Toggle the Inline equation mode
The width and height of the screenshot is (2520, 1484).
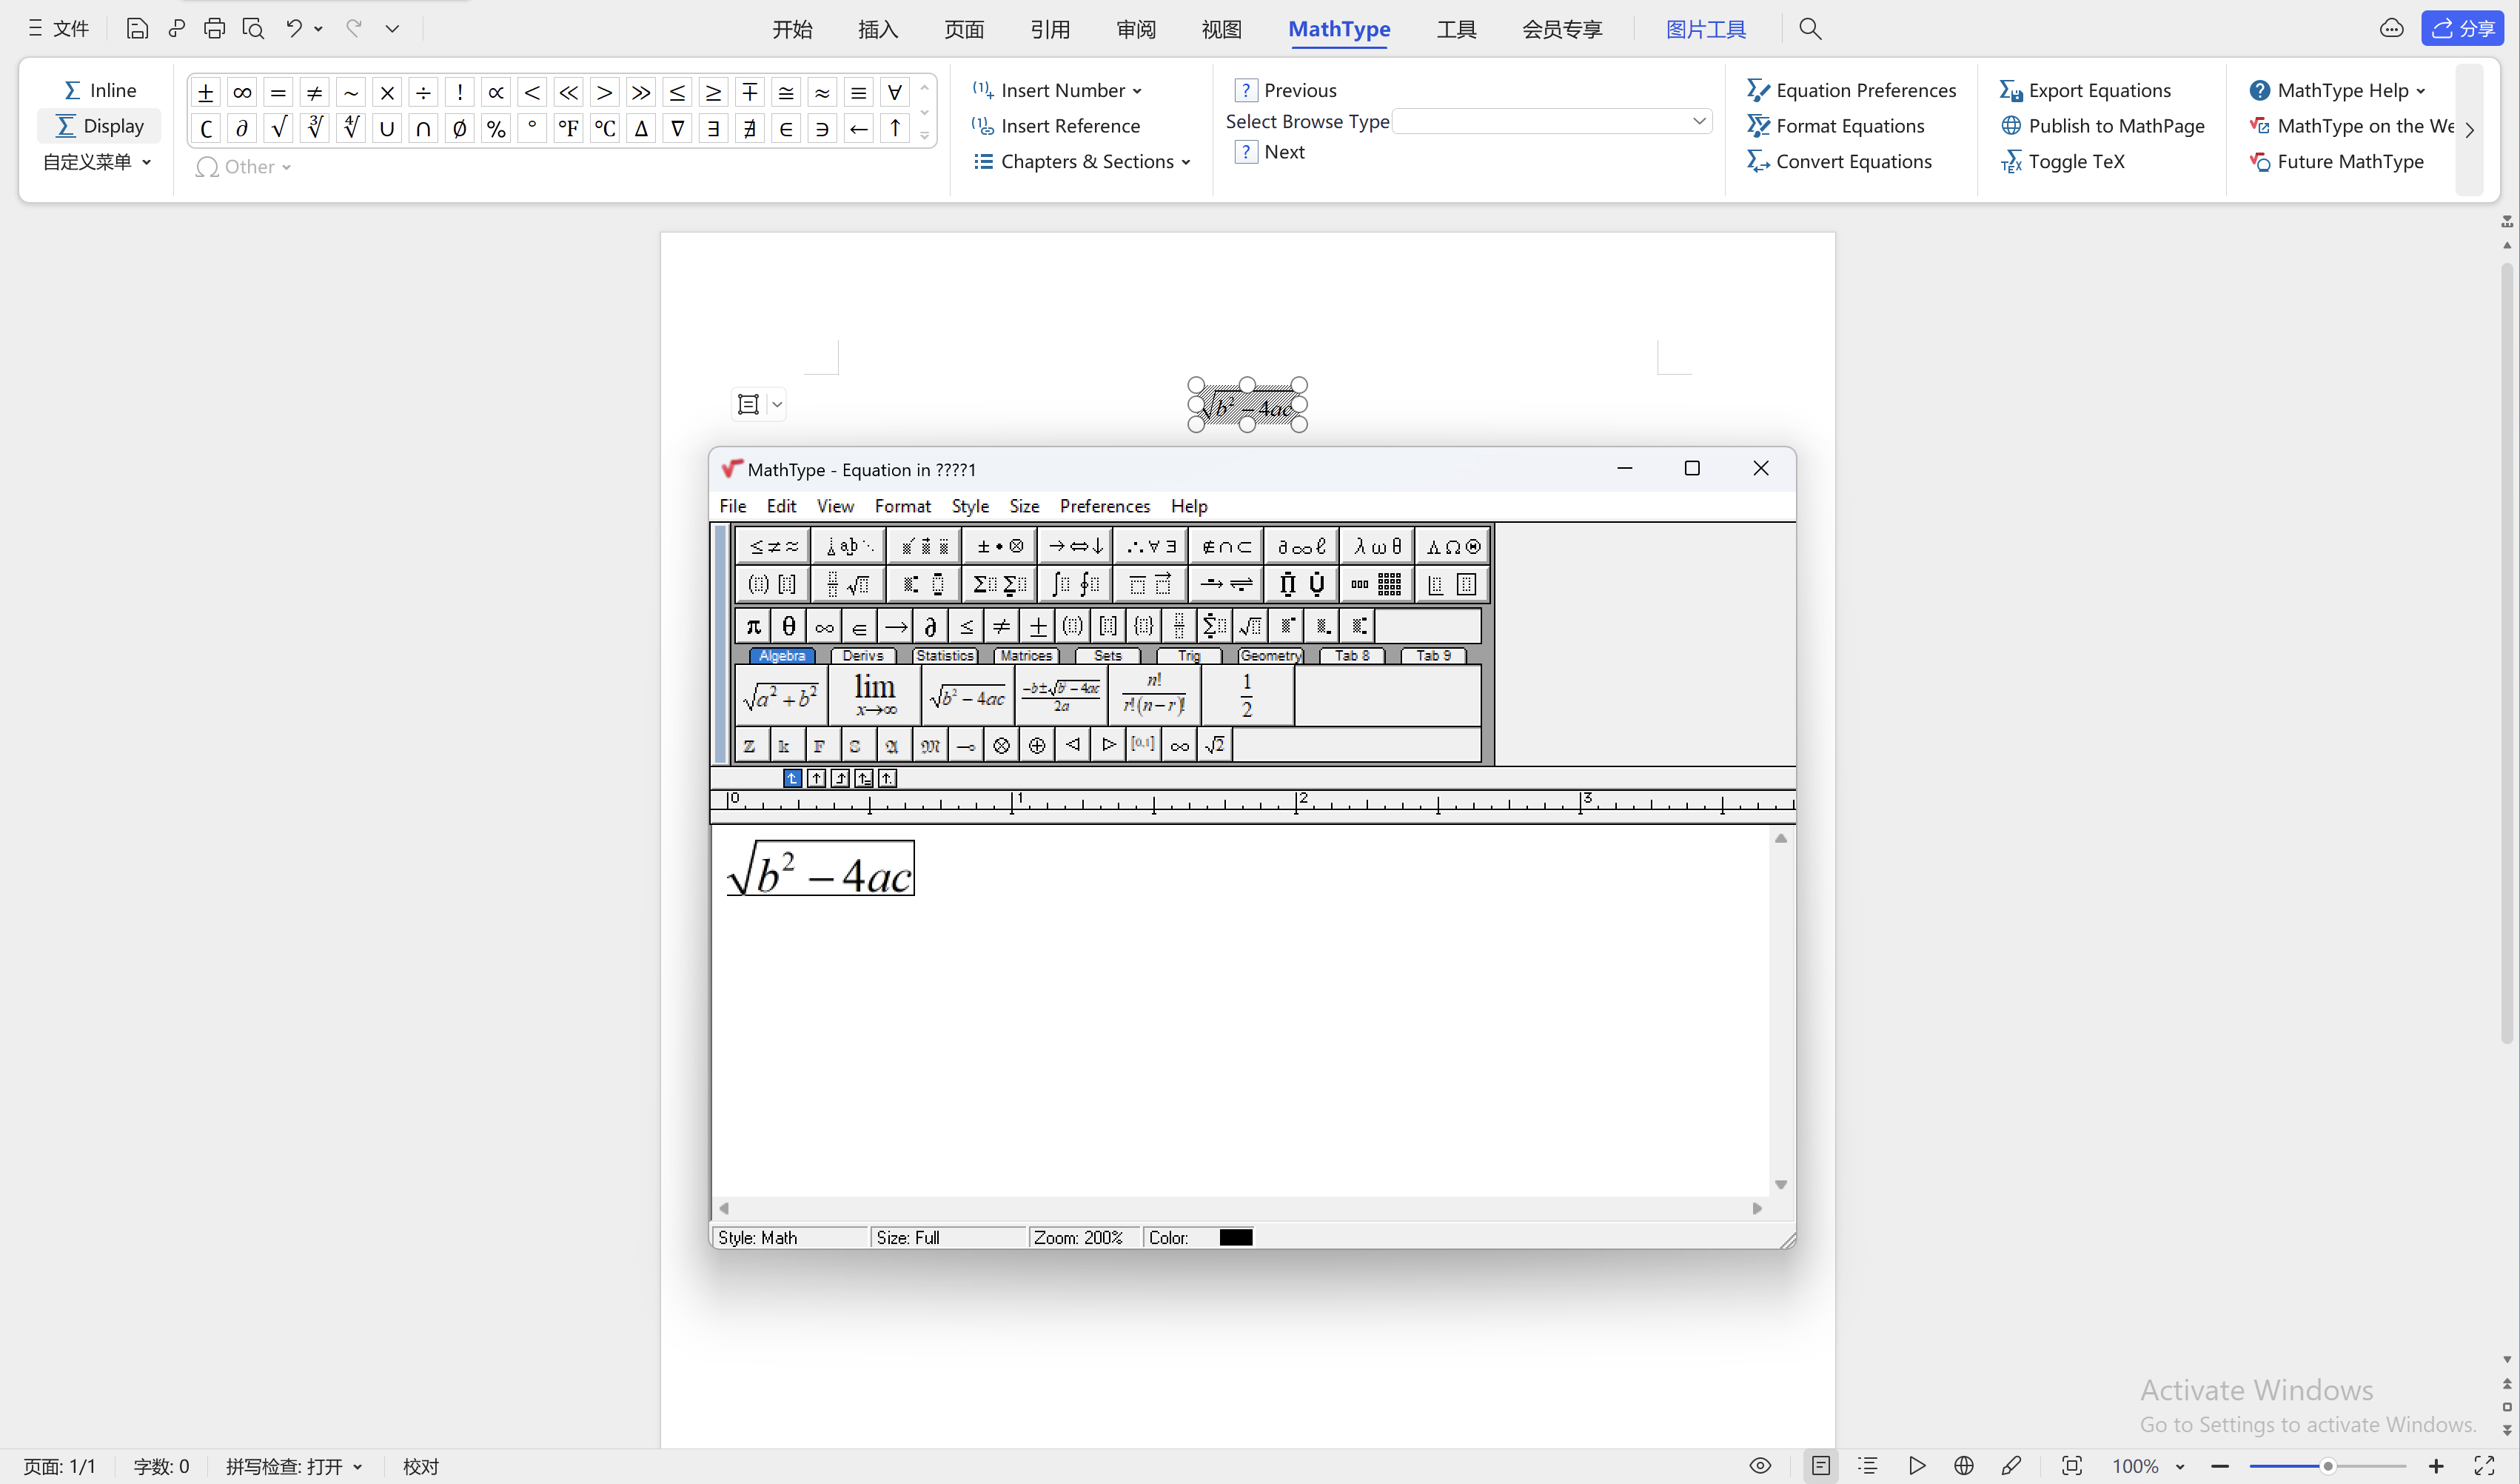99,88
